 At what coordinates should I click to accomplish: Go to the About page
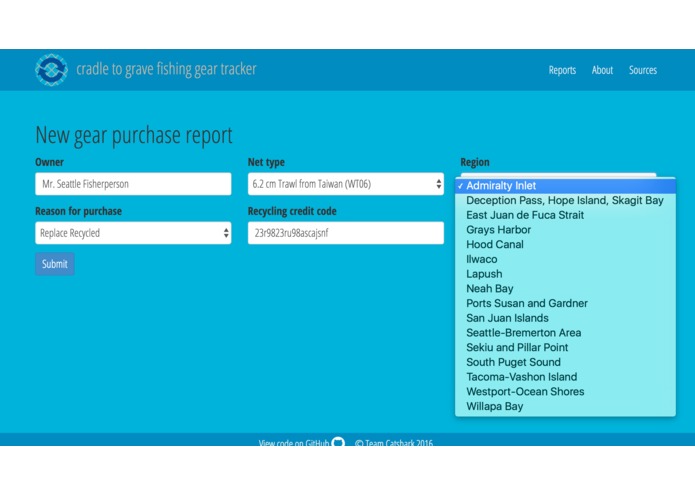[x=602, y=70]
